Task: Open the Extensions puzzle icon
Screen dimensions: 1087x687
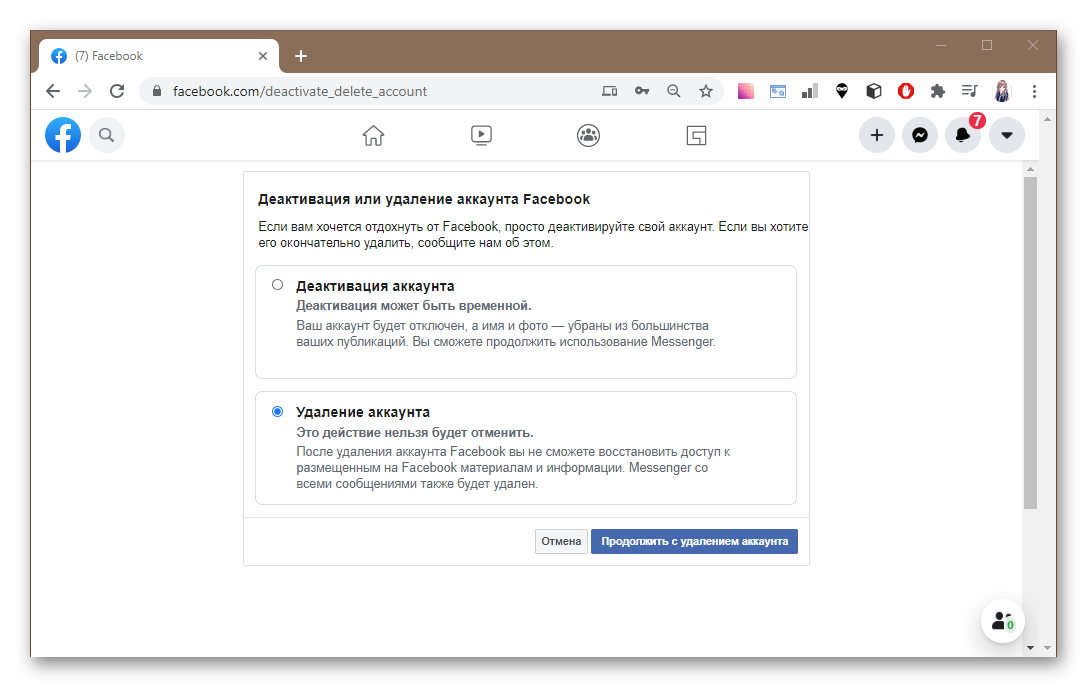Action: tap(937, 91)
